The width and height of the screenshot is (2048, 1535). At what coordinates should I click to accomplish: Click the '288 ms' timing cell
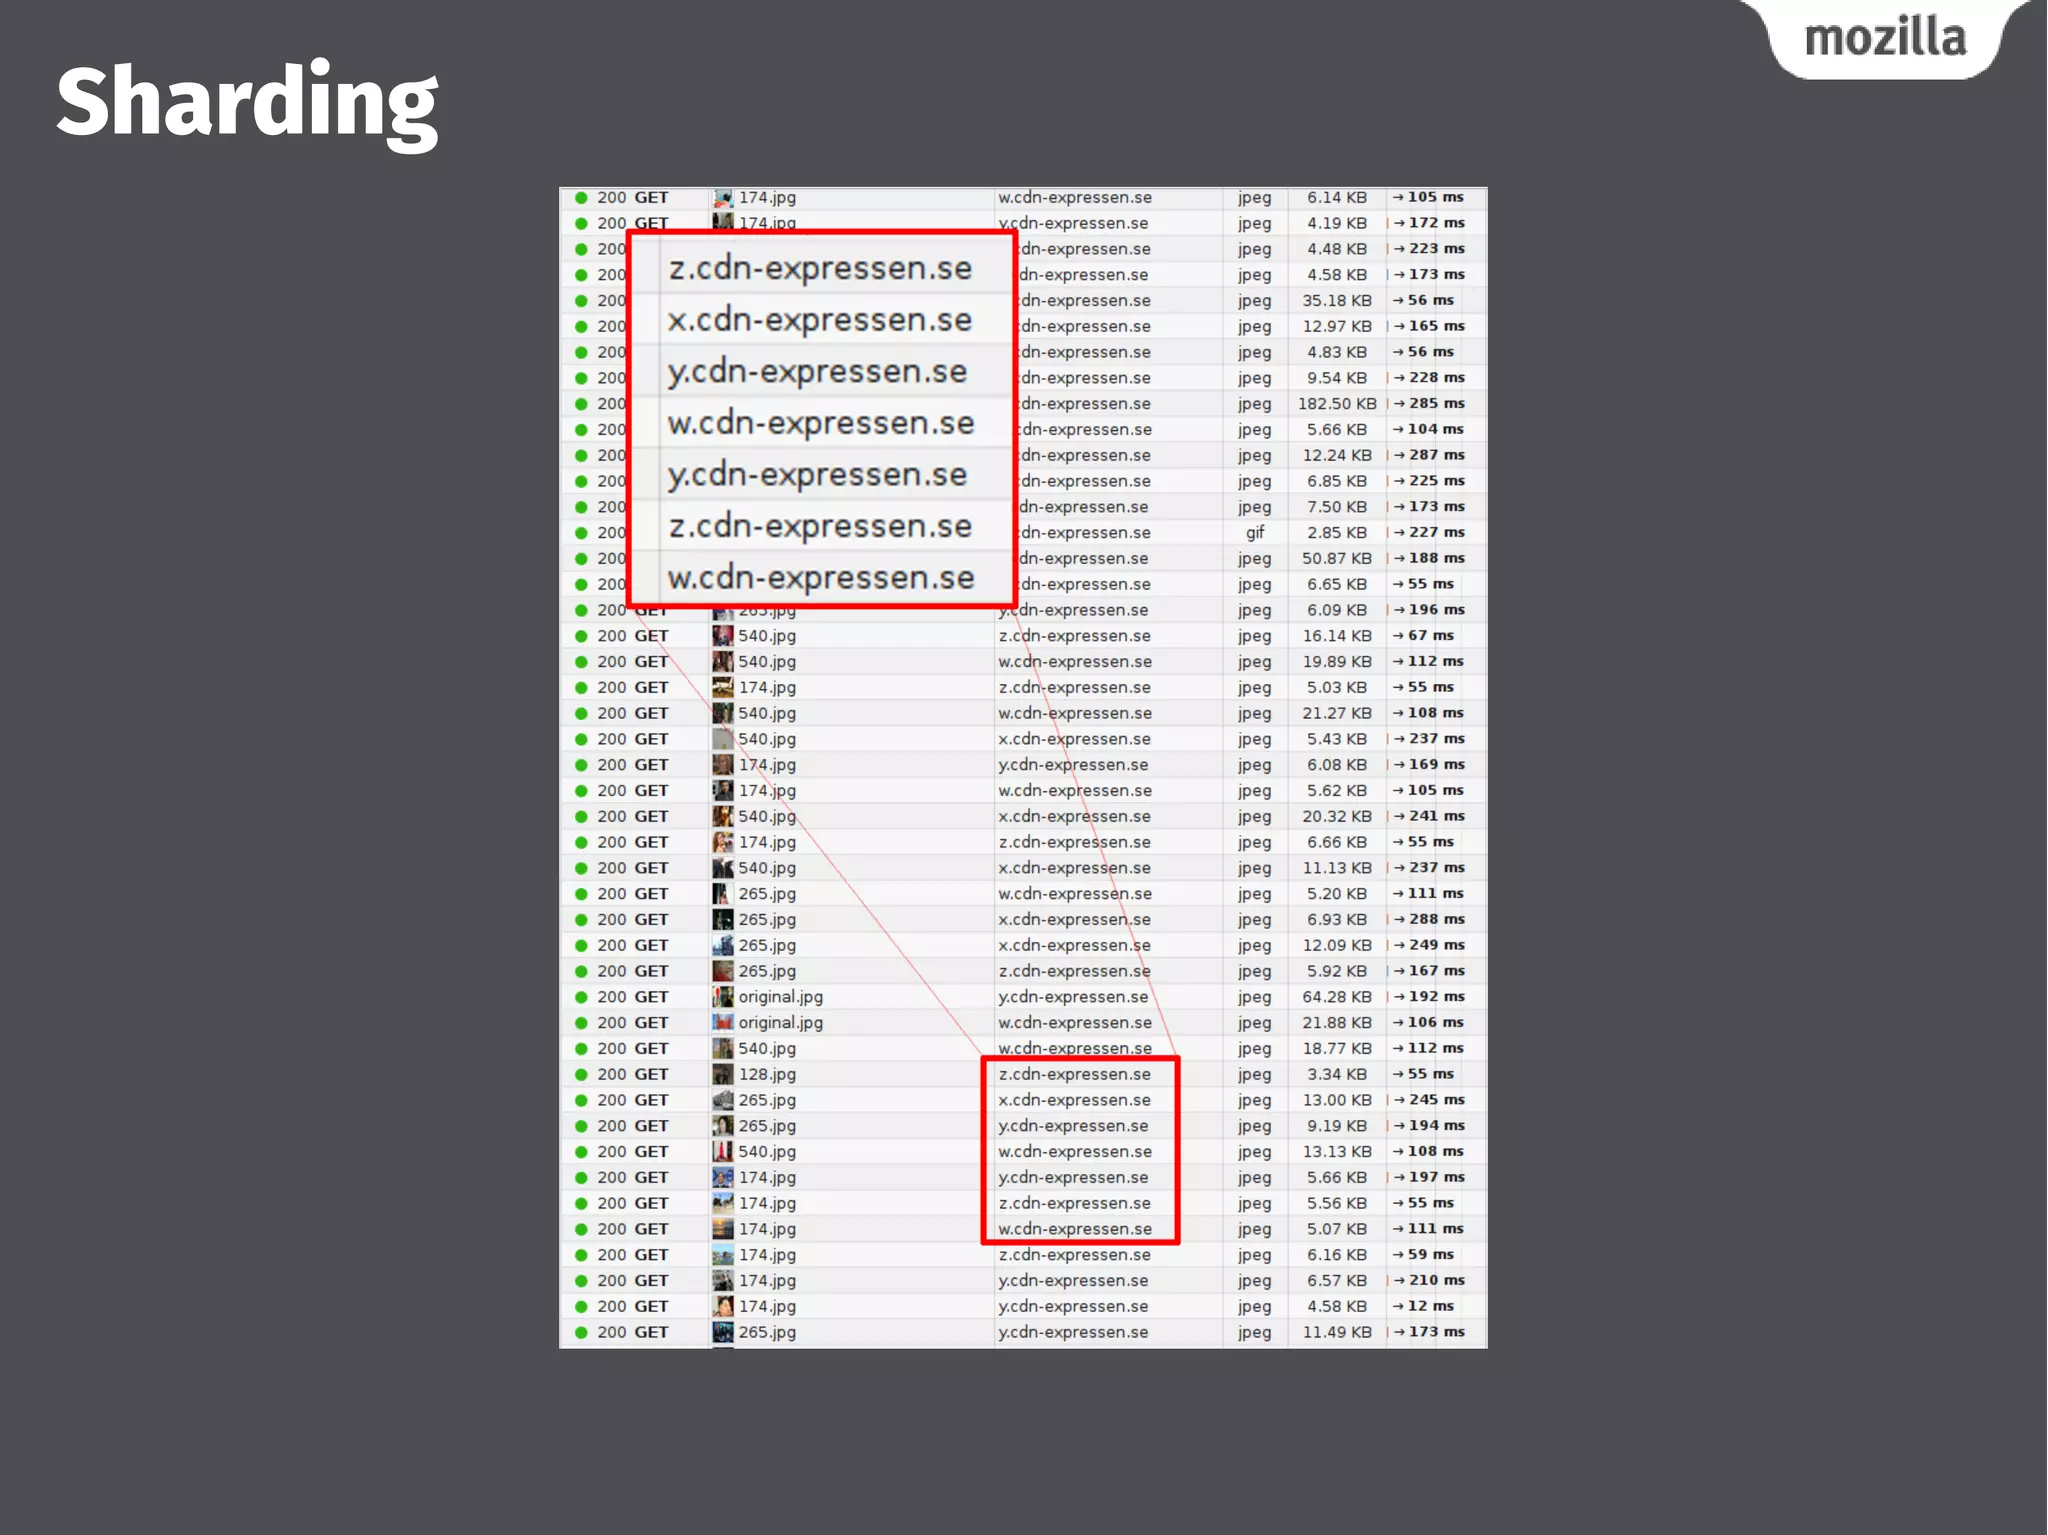(1429, 920)
